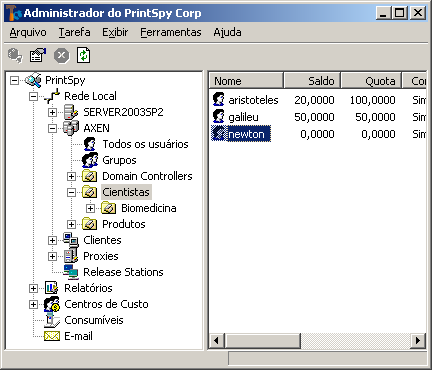Open the Ajuda menu

227,32
